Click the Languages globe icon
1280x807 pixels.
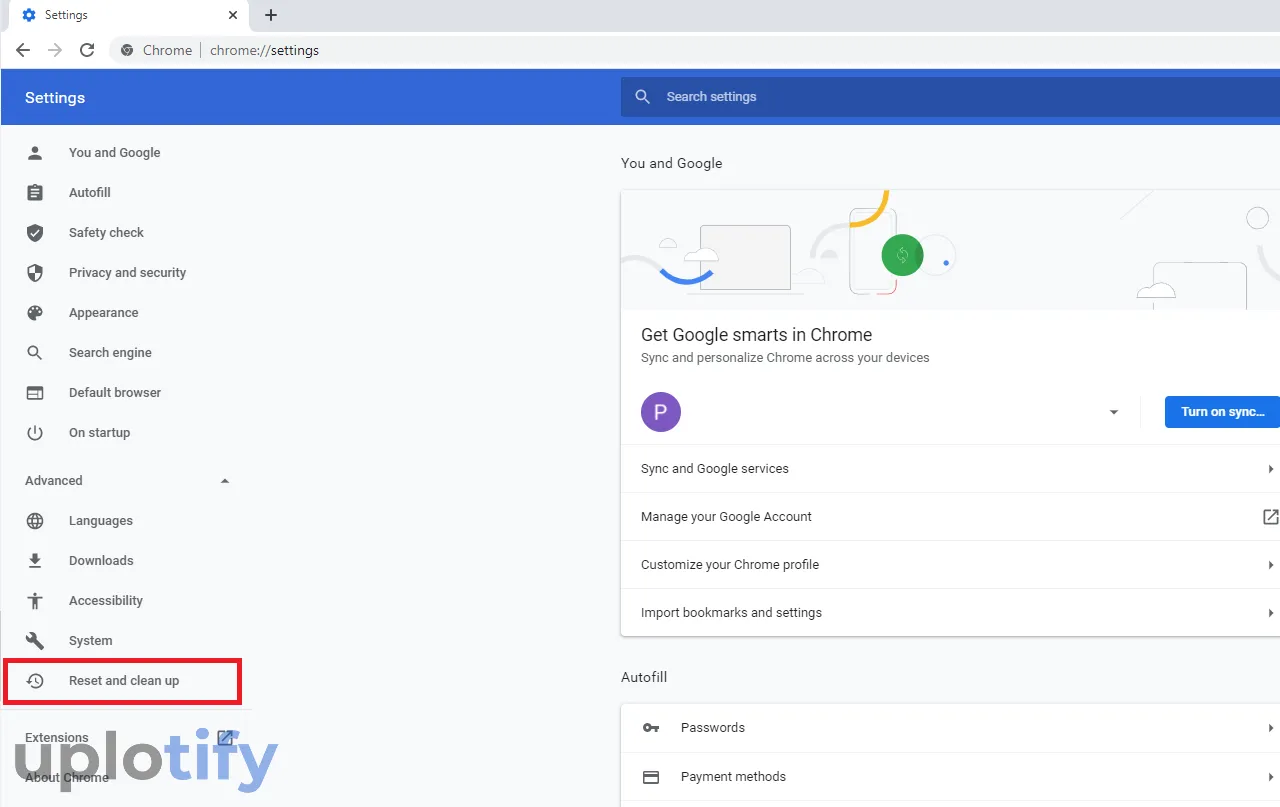click(35, 521)
